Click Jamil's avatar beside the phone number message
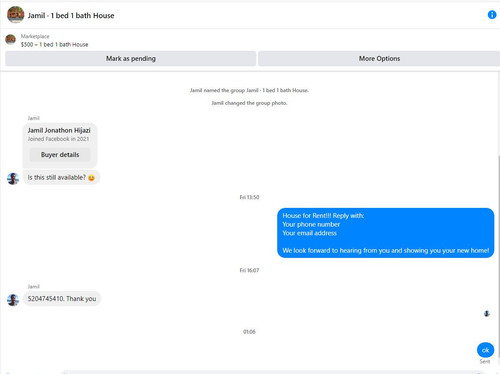This screenshot has height=374, width=500. [x=13, y=300]
